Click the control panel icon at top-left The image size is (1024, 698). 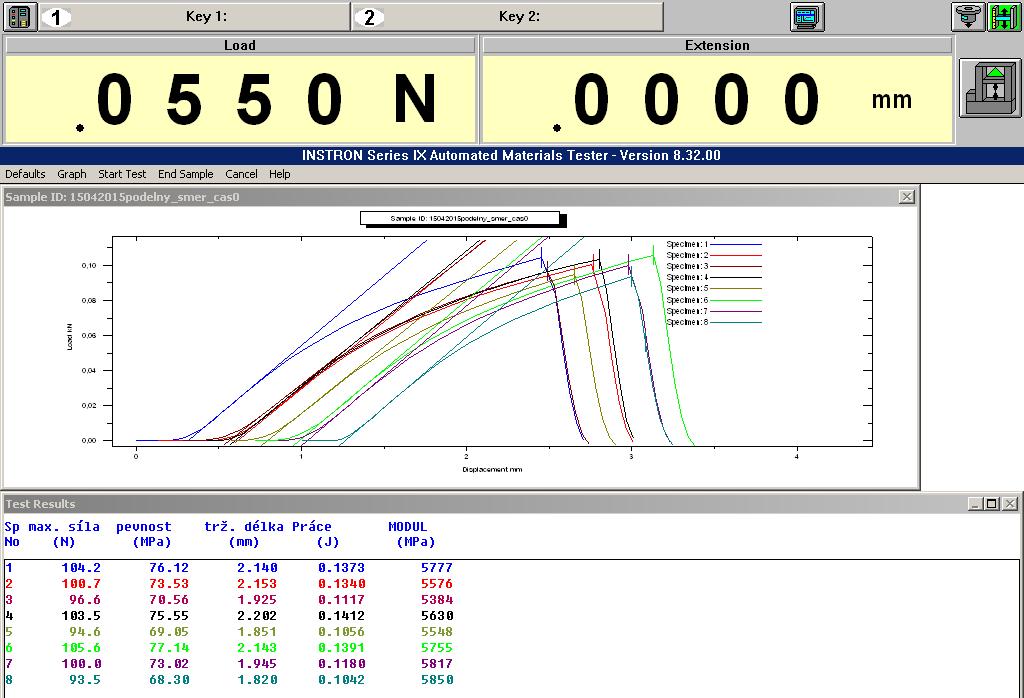pyautogui.click(x=20, y=16)
